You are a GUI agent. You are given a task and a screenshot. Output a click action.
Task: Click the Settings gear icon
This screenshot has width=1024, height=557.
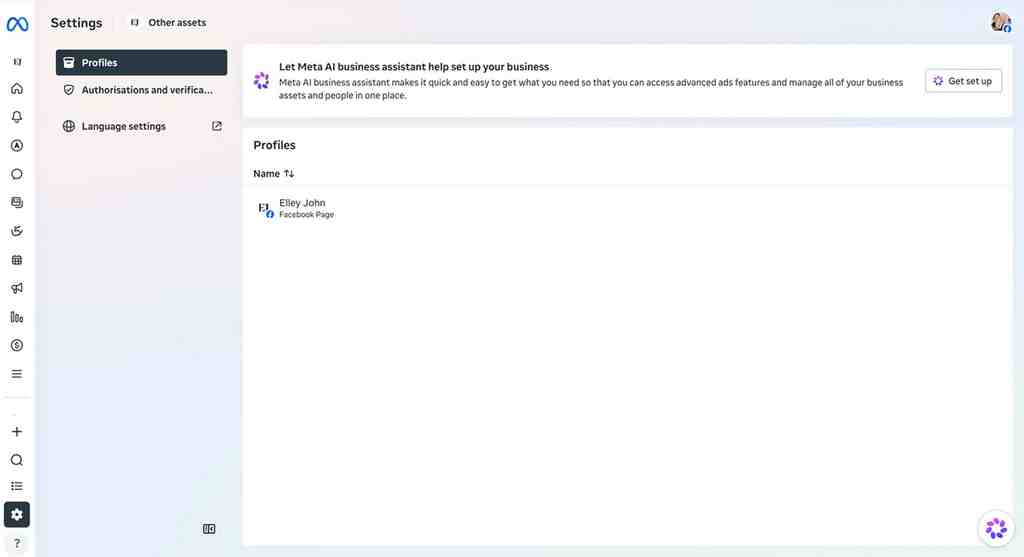[x=17, y=515]
